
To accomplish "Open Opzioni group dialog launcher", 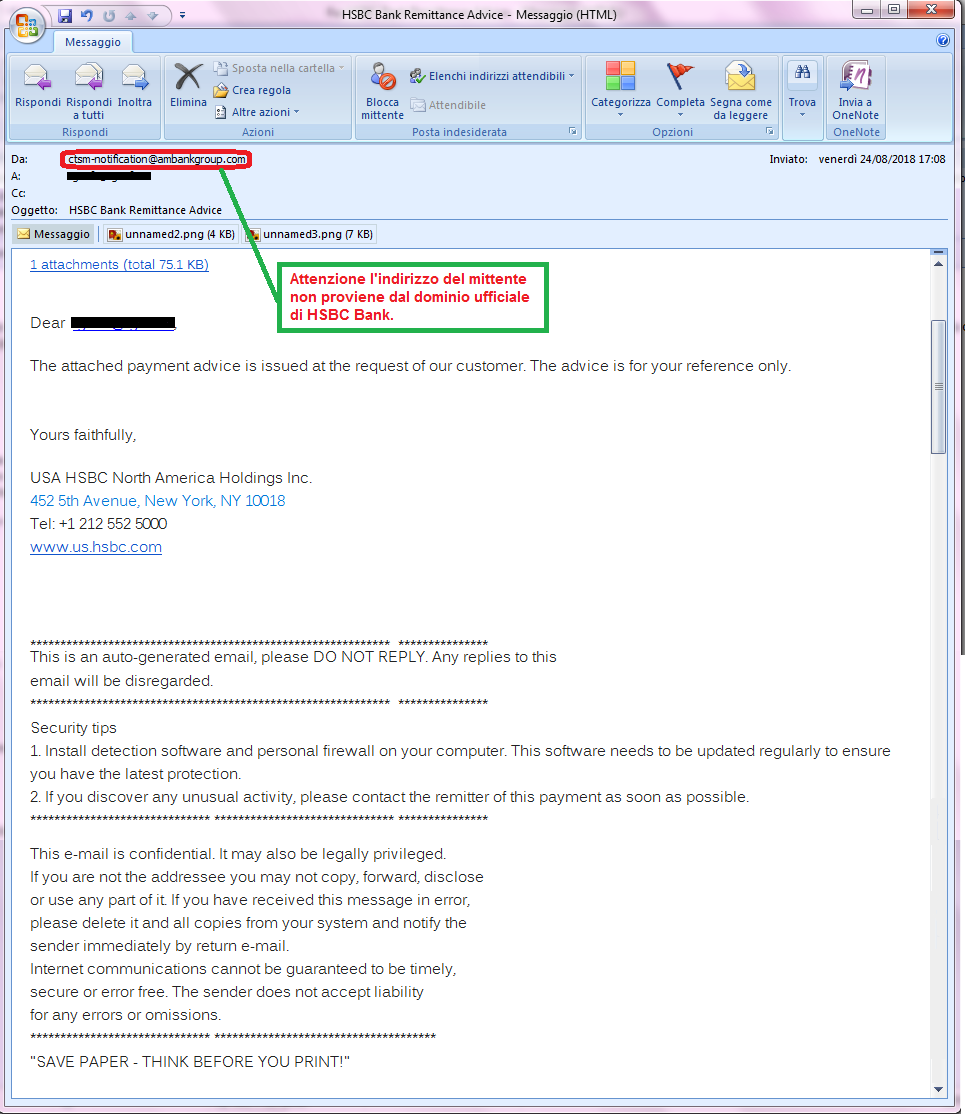I will pyautogui.click(x=769, y=131).
